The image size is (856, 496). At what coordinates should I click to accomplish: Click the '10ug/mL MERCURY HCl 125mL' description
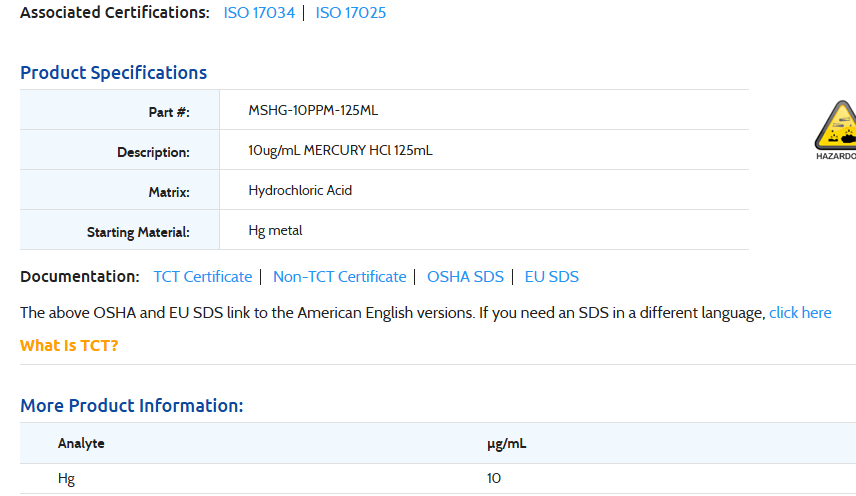[340, 151]
